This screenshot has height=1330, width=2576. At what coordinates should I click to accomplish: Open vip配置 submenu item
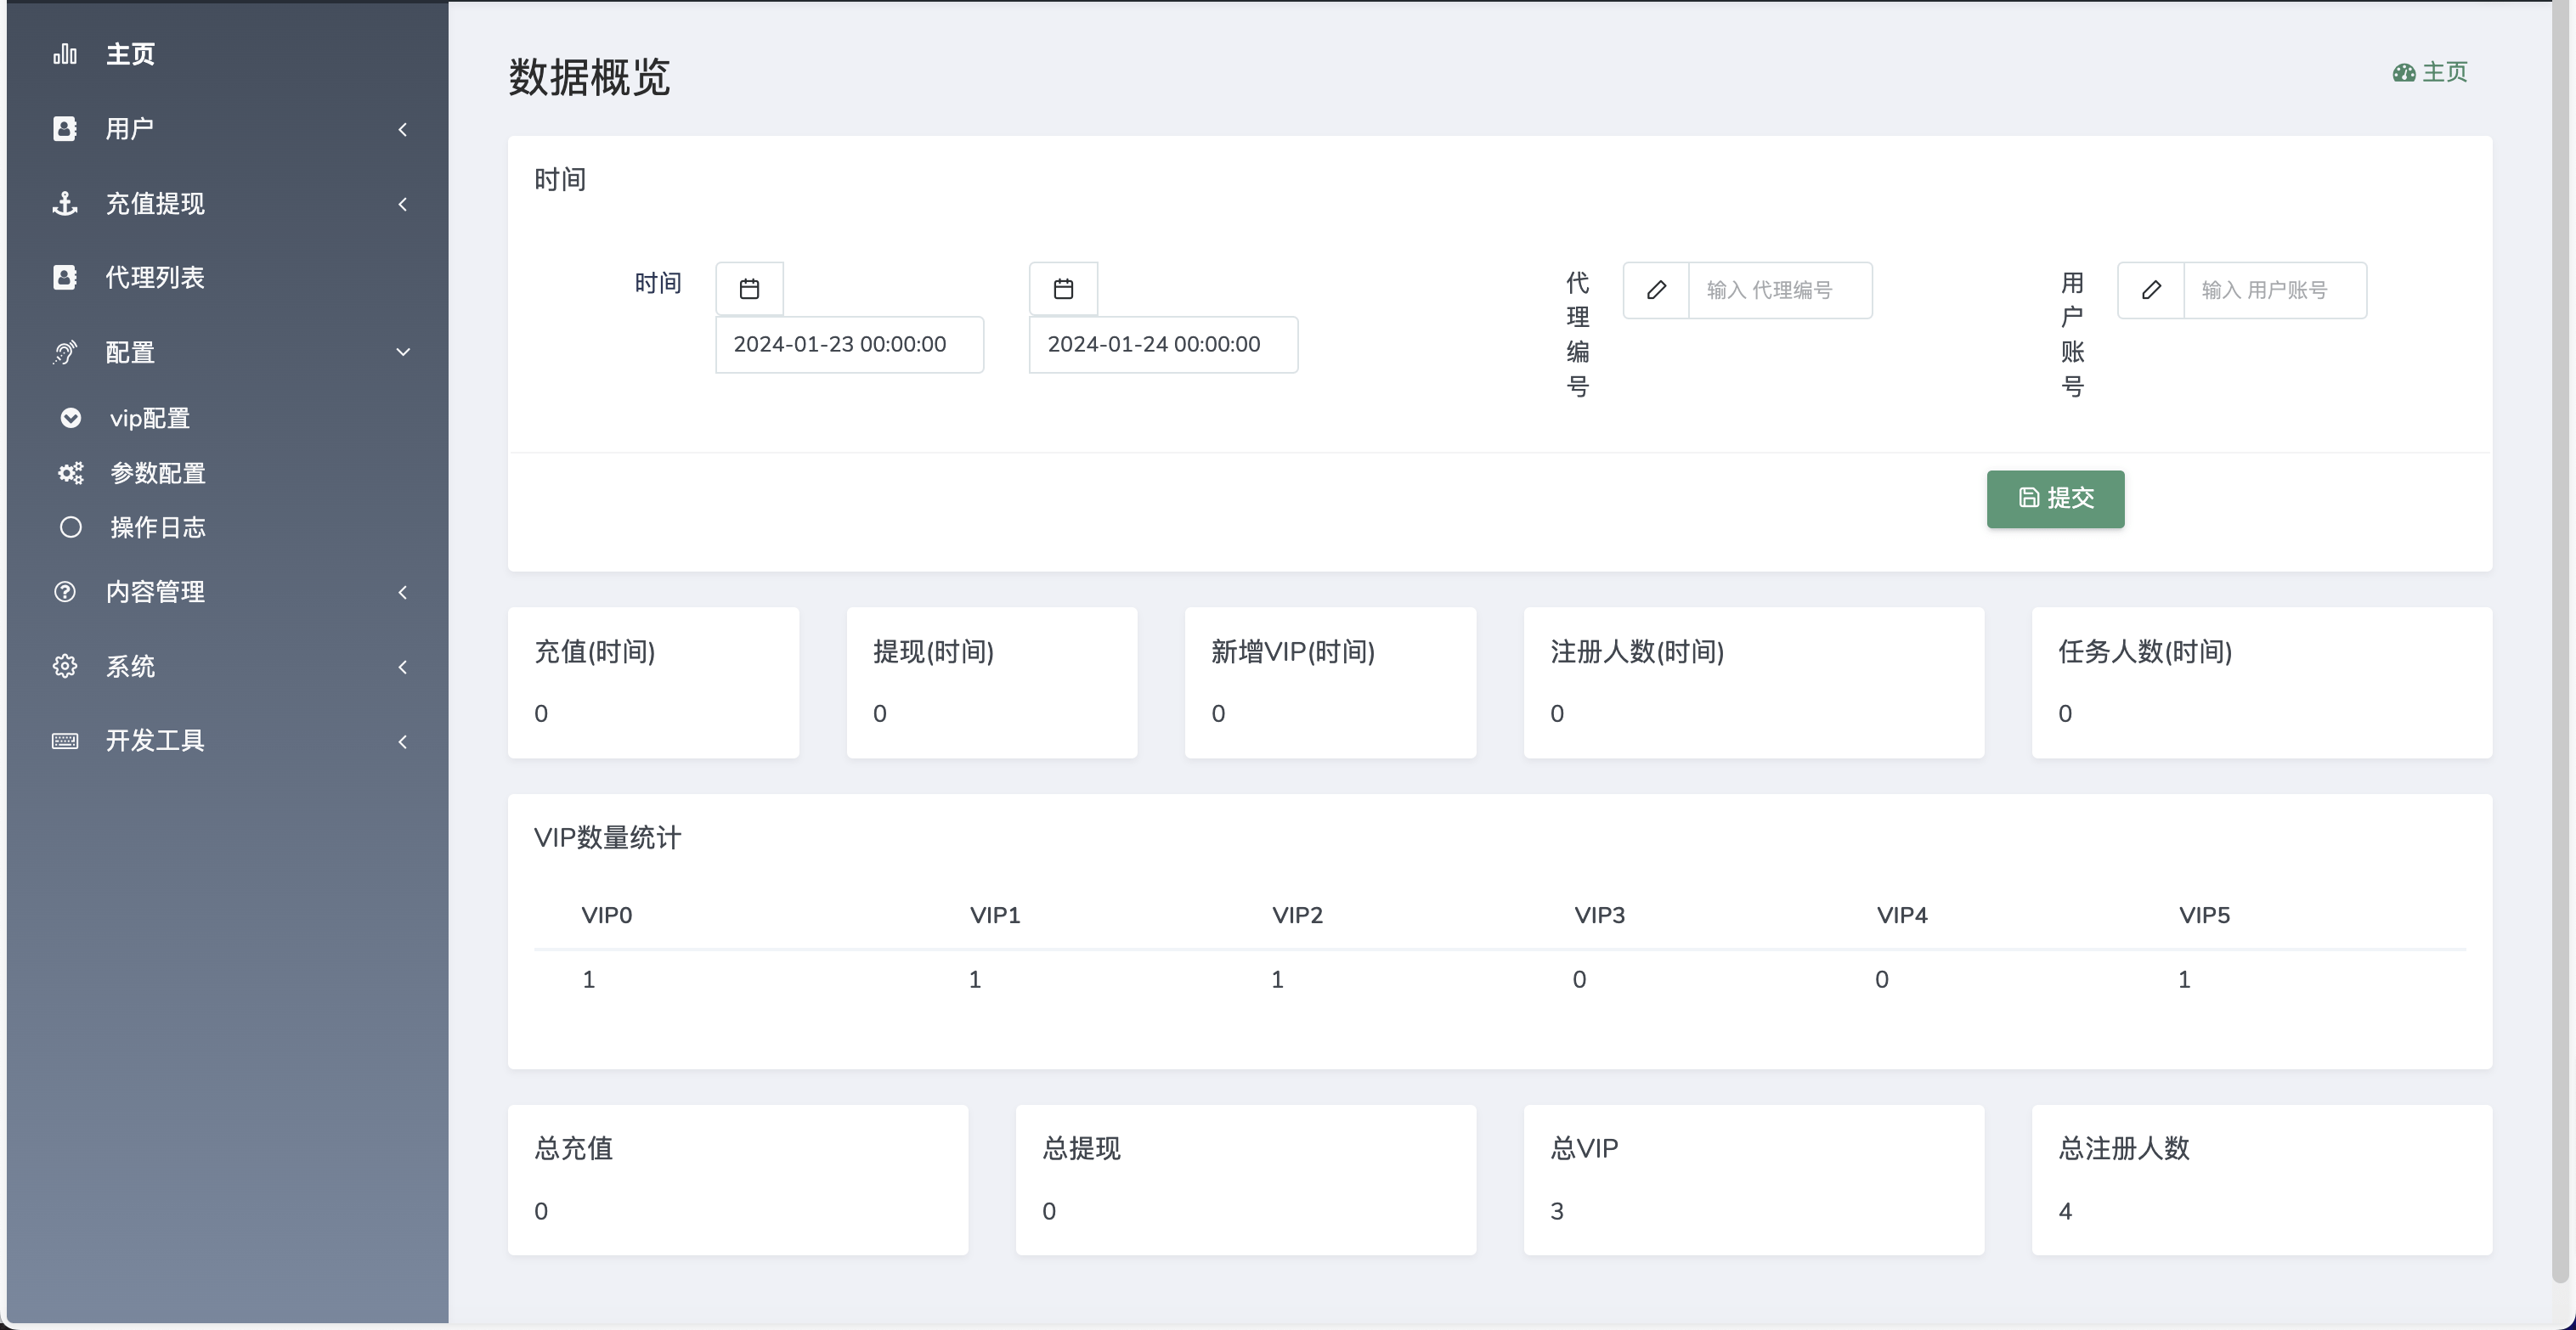[228, 418]
